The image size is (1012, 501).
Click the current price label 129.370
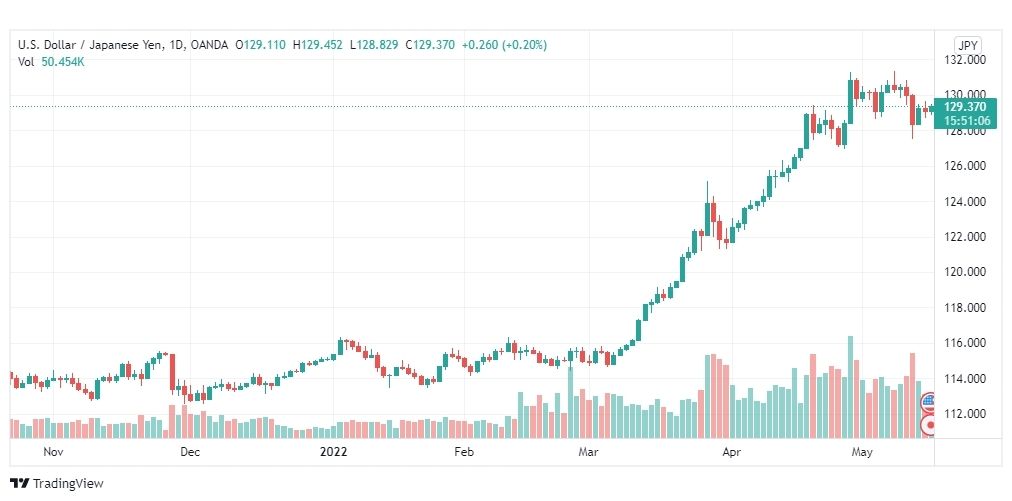(x=964, y=107)
